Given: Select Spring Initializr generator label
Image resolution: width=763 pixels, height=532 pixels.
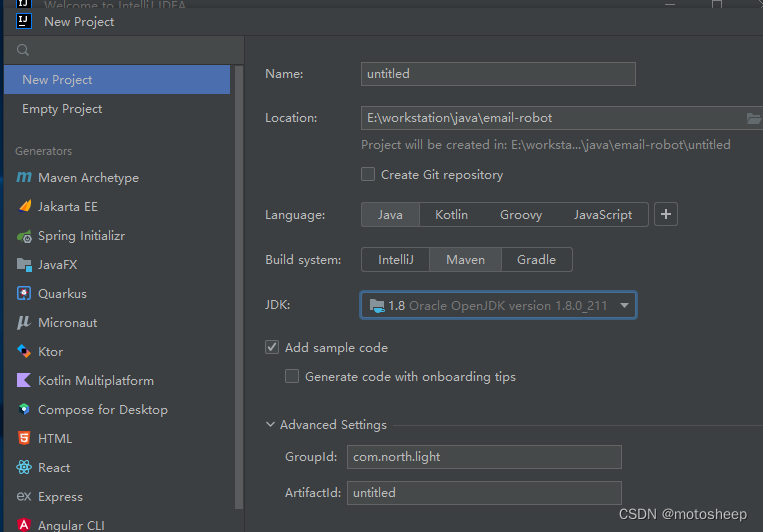Looking at the screenshot, I should tap(81, 236).
